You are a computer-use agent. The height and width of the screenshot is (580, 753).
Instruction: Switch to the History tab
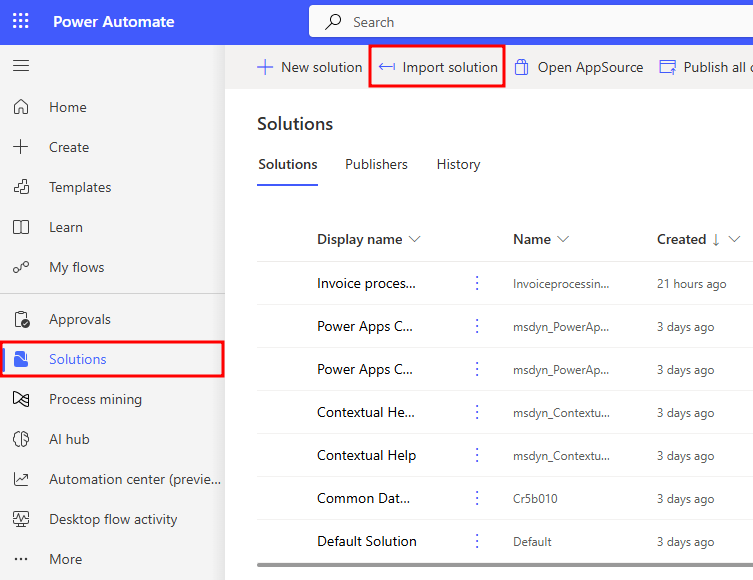coord(458,164)
